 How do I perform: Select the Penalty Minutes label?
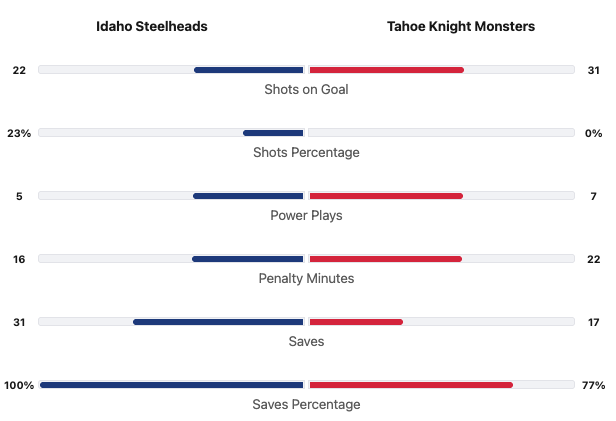pos(306,278)
